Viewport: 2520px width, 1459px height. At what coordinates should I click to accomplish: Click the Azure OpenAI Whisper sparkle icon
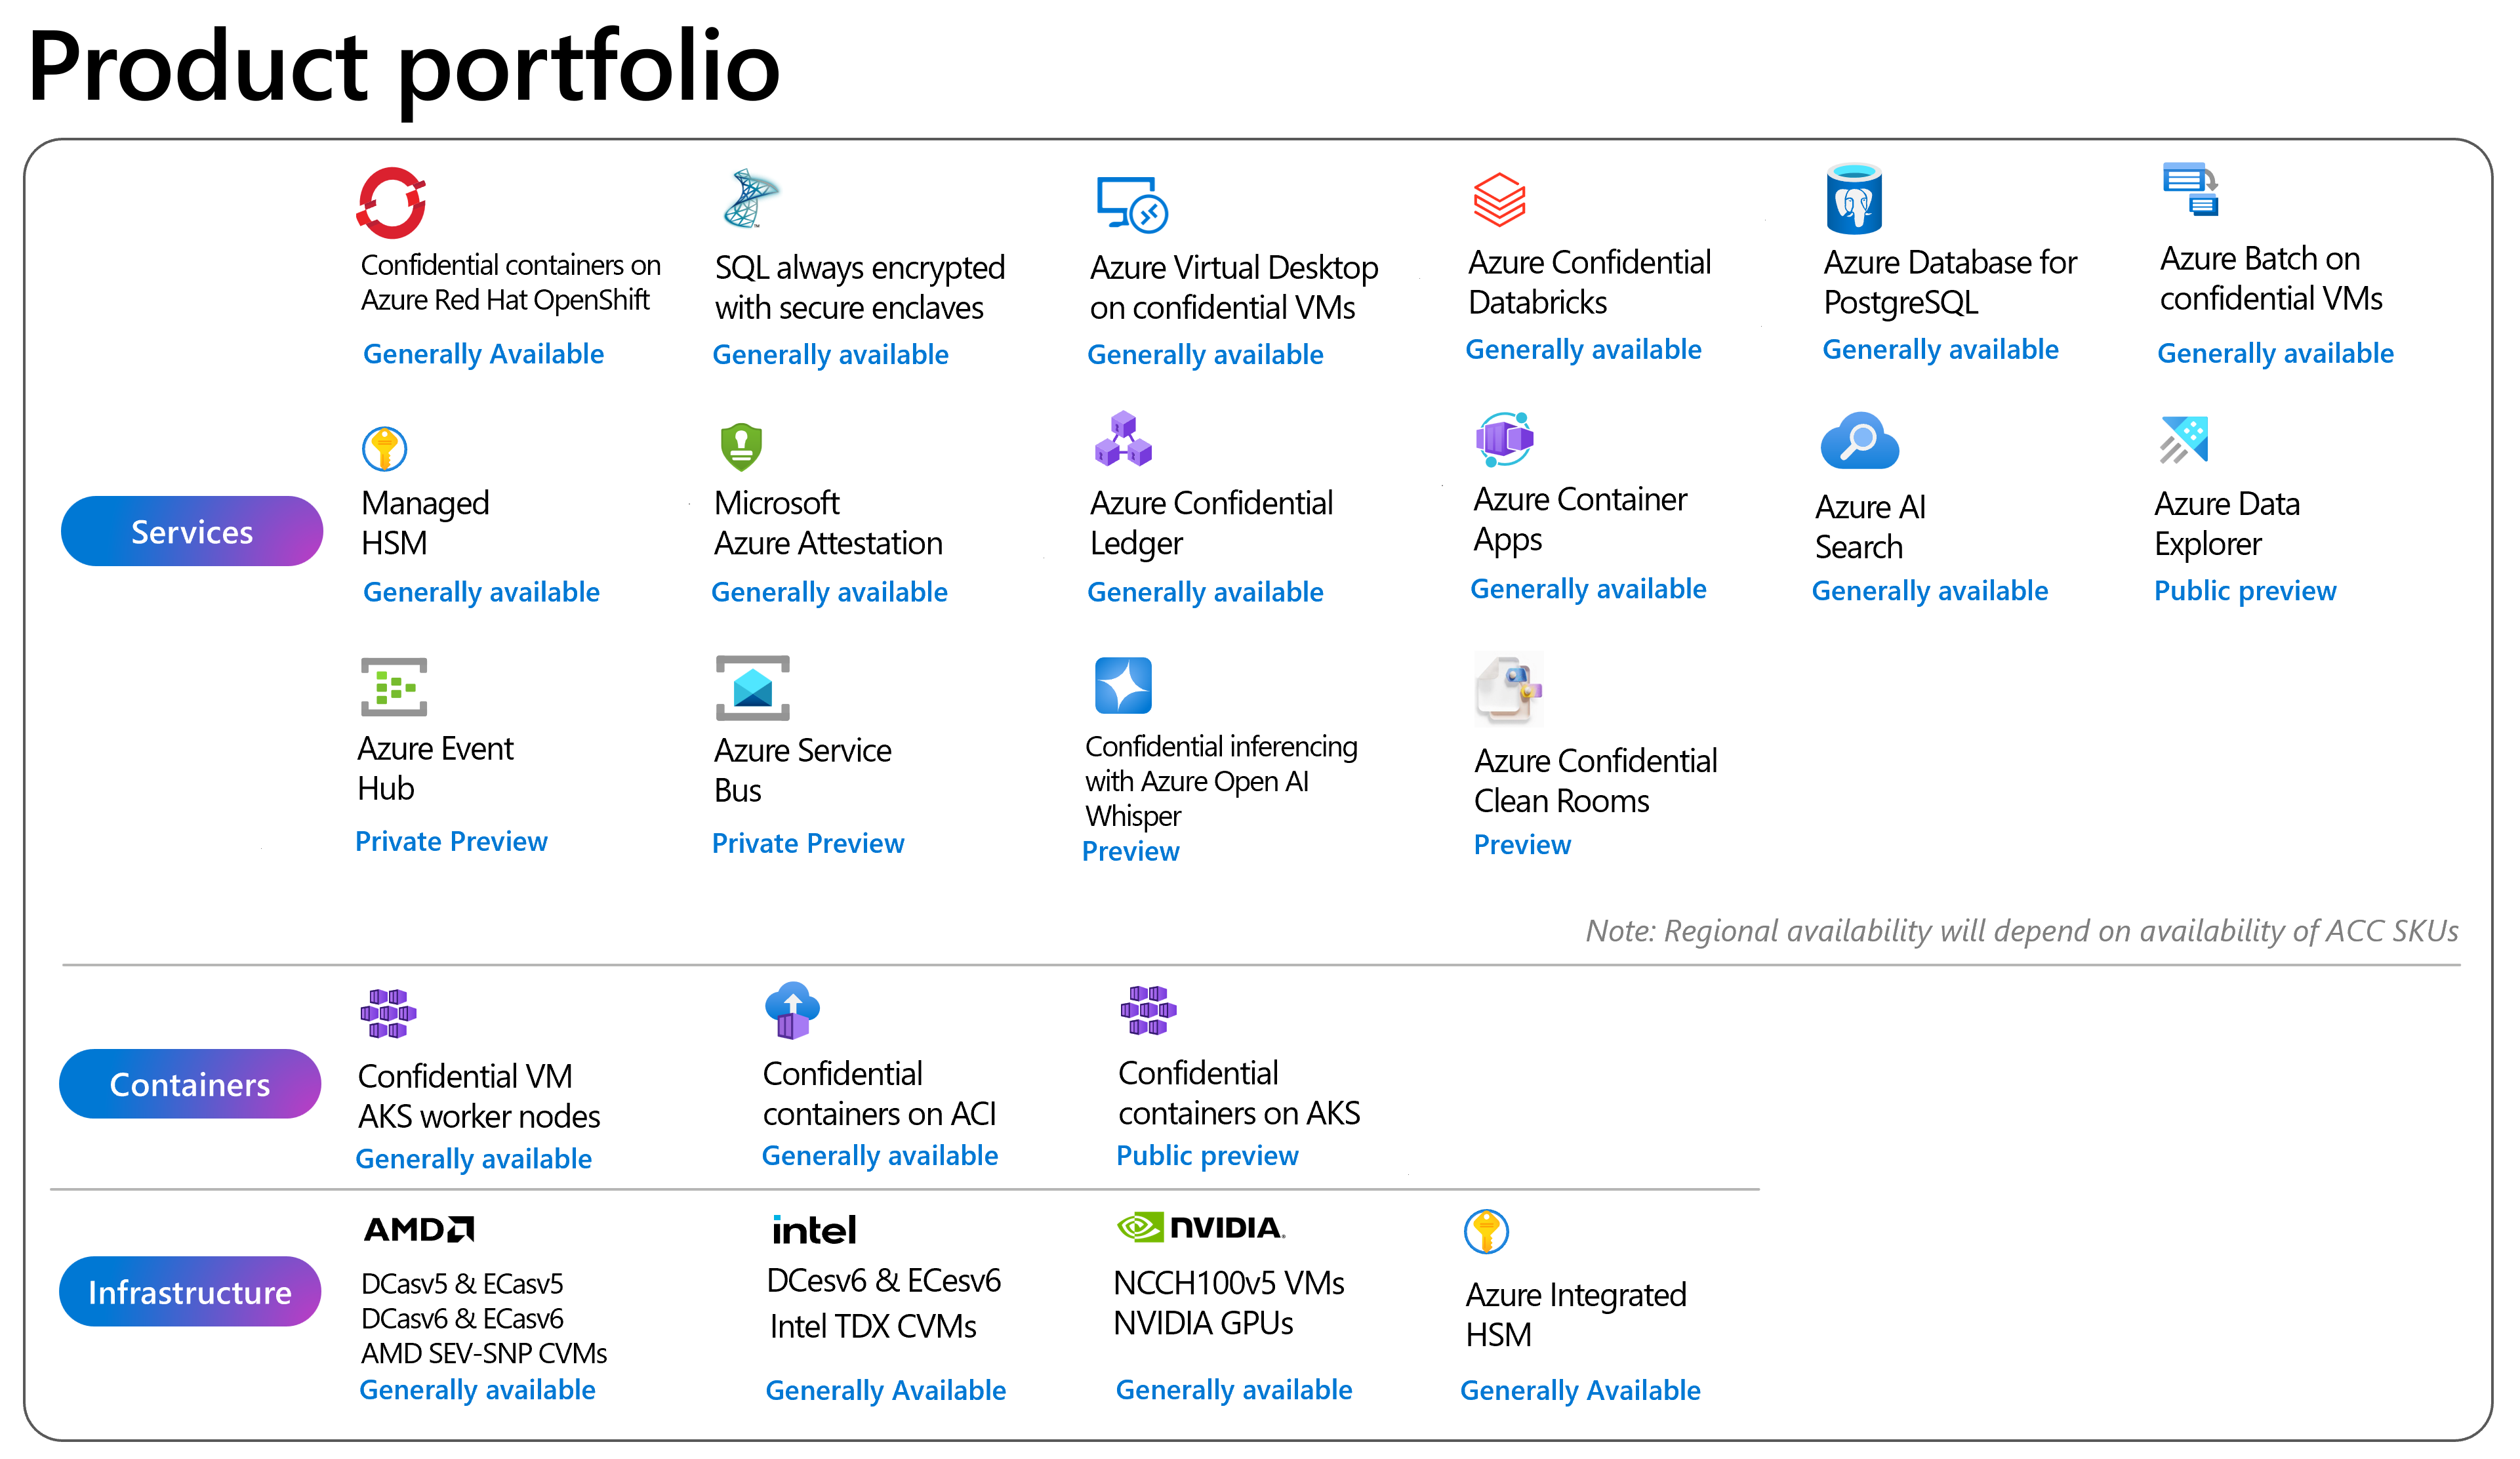coord(1123,685)
